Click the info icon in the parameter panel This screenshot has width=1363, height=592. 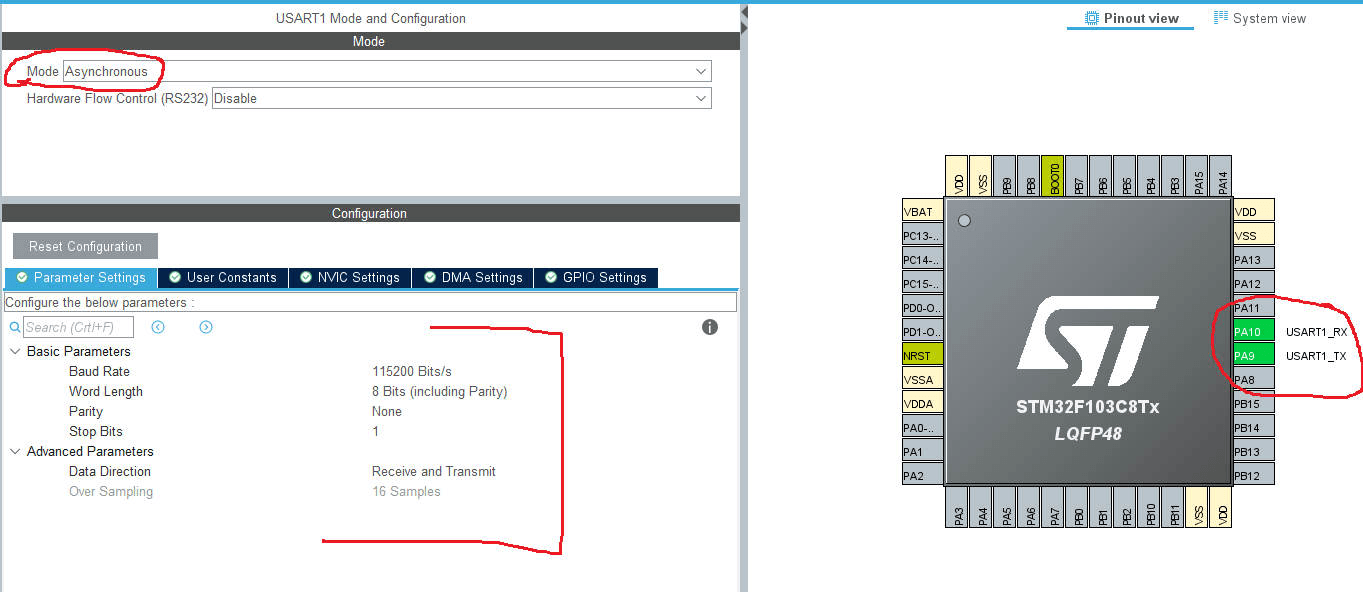(x=710, y=327)
